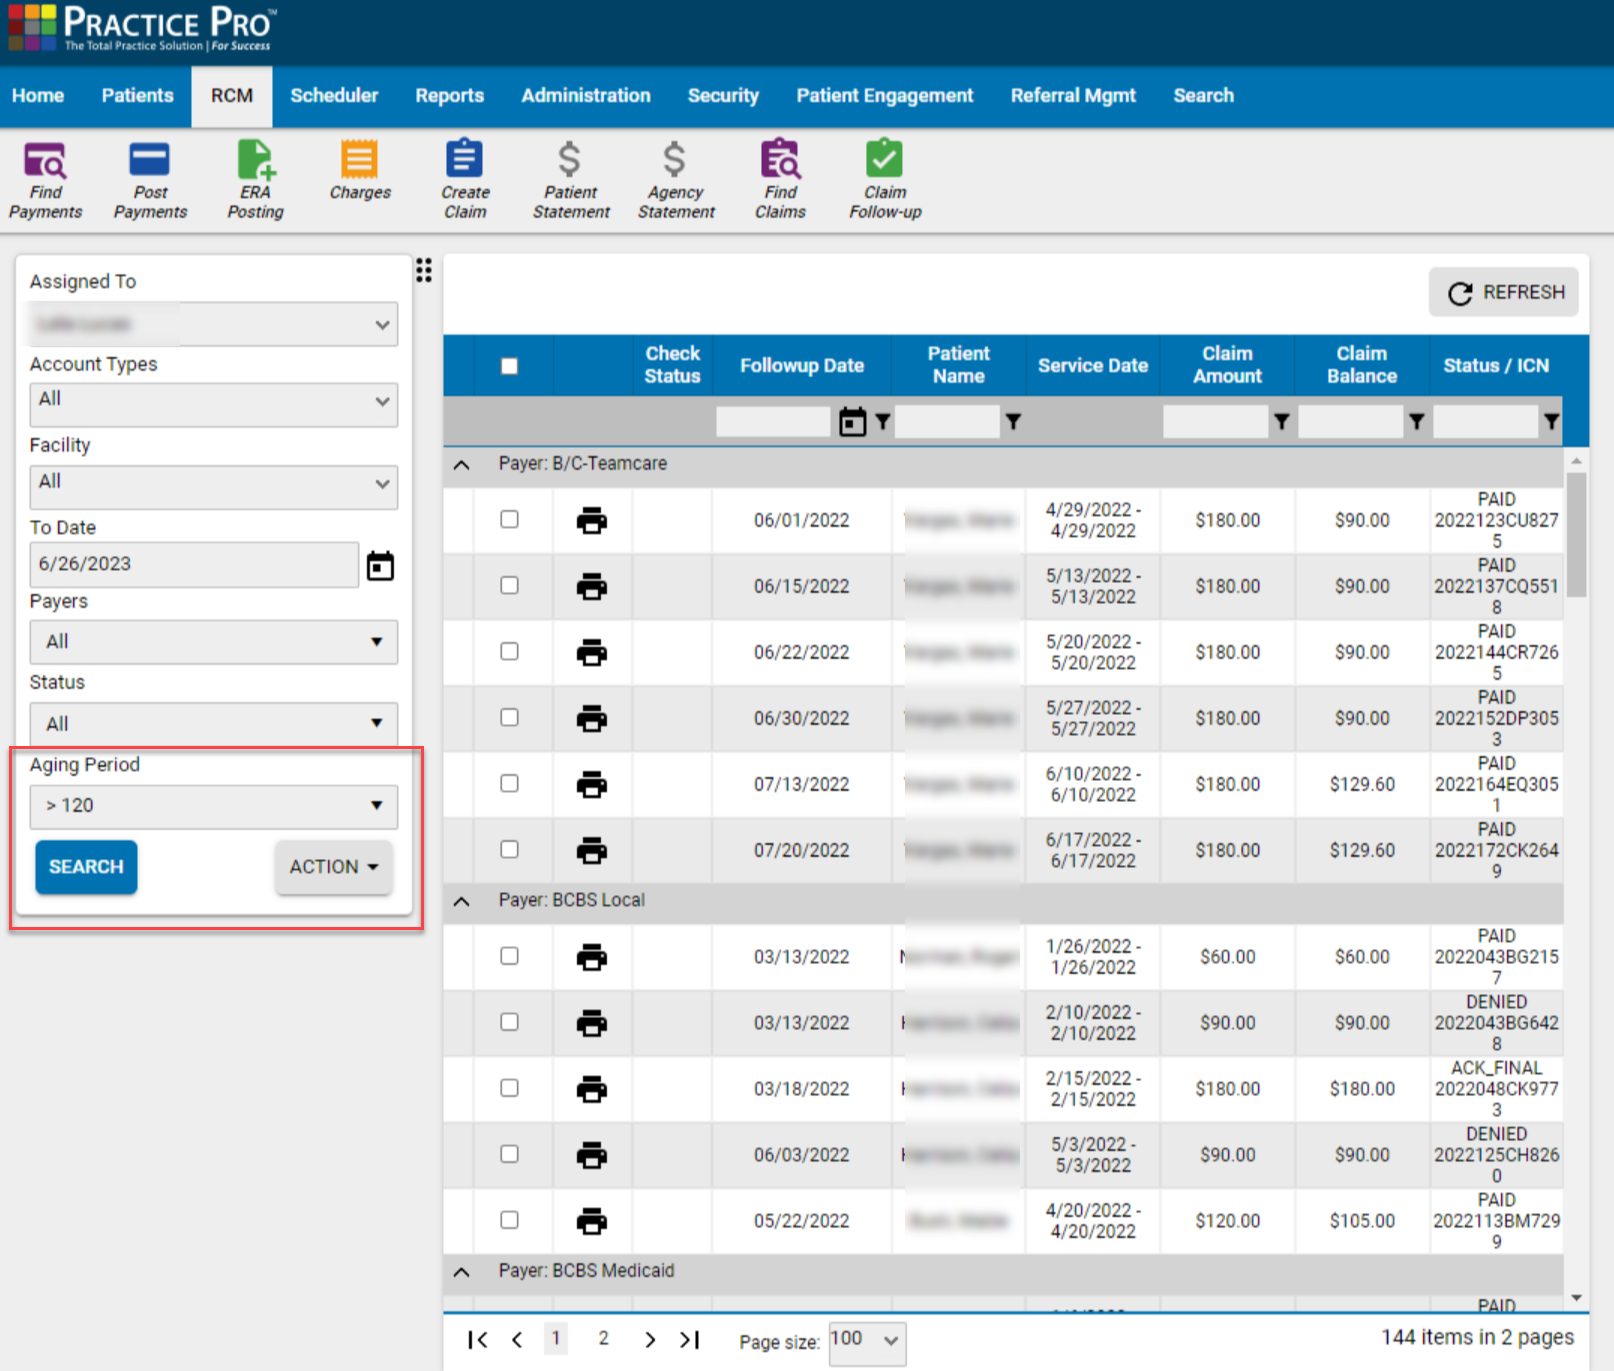Image resolution: width=1614 pixels, height=1371 pixels.
Task: Open the To Date calendar picker
Action: tap(380, 564)
